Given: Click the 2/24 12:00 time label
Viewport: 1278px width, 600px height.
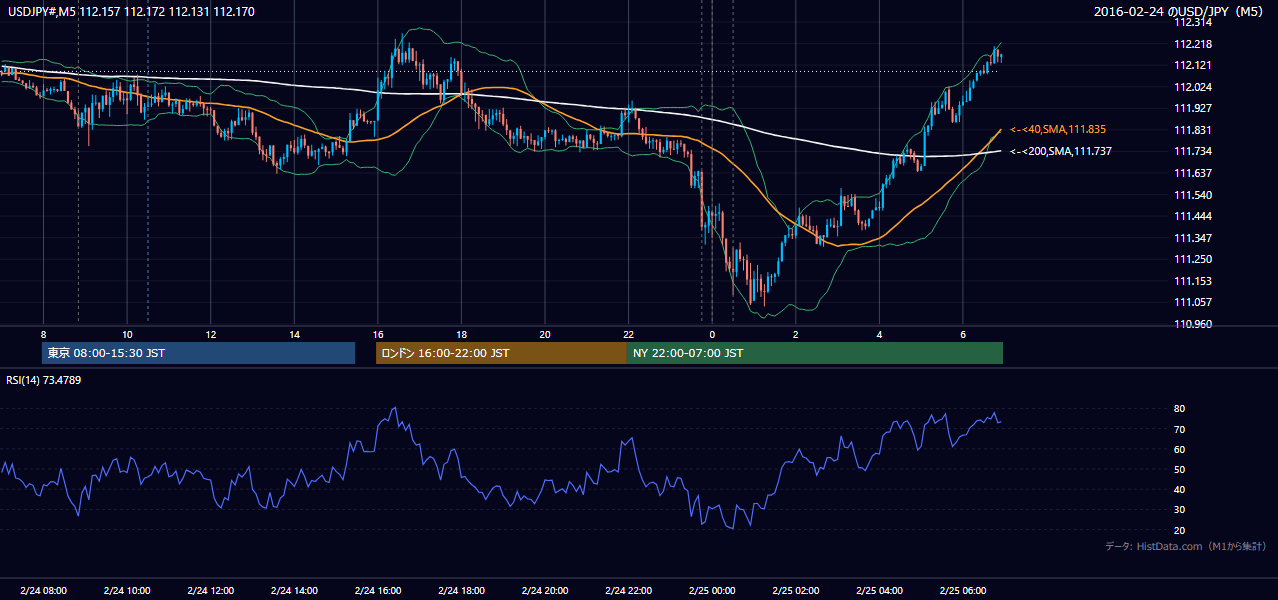Looking at the screenshot, I should (210, 591).
